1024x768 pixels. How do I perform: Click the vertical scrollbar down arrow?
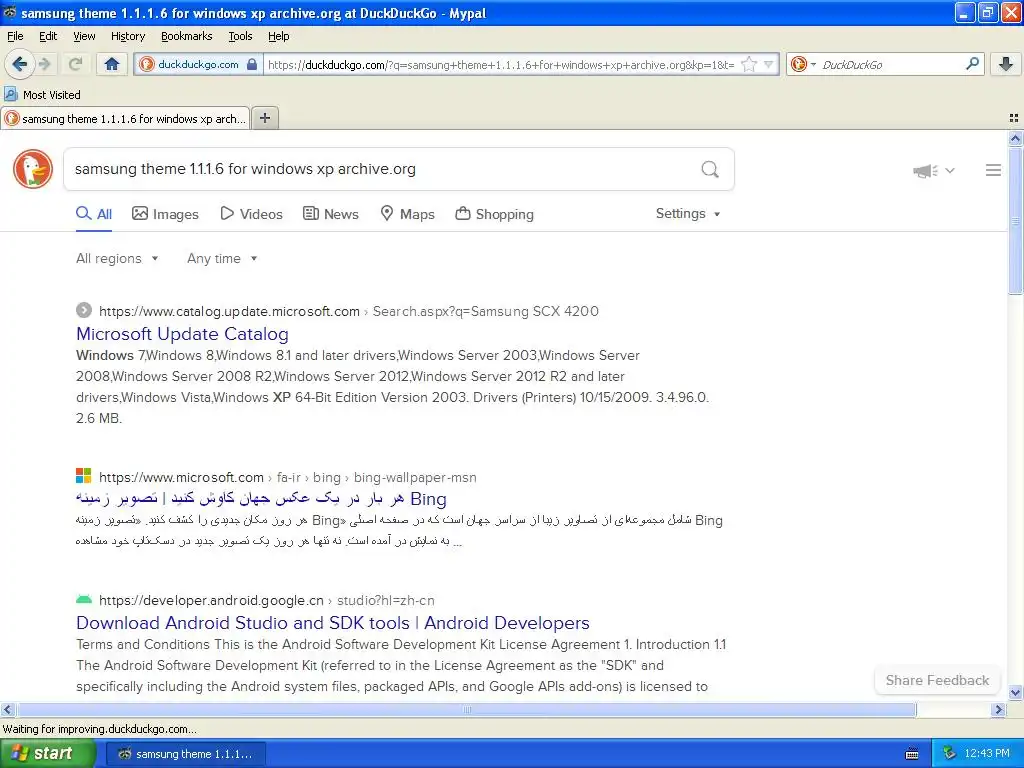pos(1015,694)
